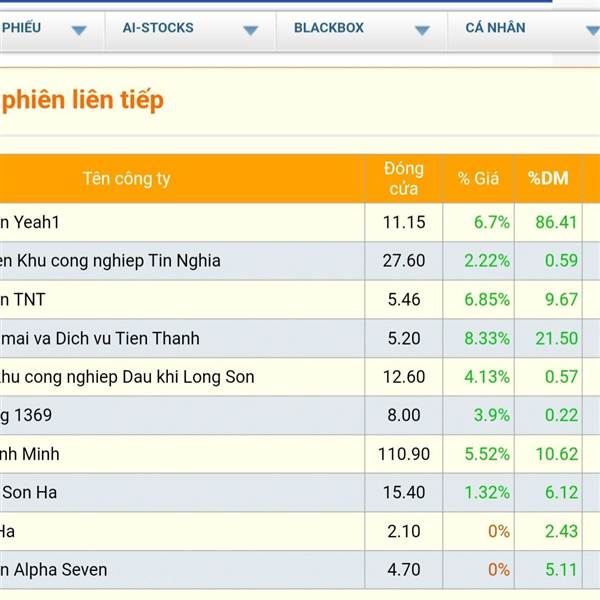Expand the AI-STOCKS dropdown arrow
Screen dimensions: 600x600
pos(251,30)
